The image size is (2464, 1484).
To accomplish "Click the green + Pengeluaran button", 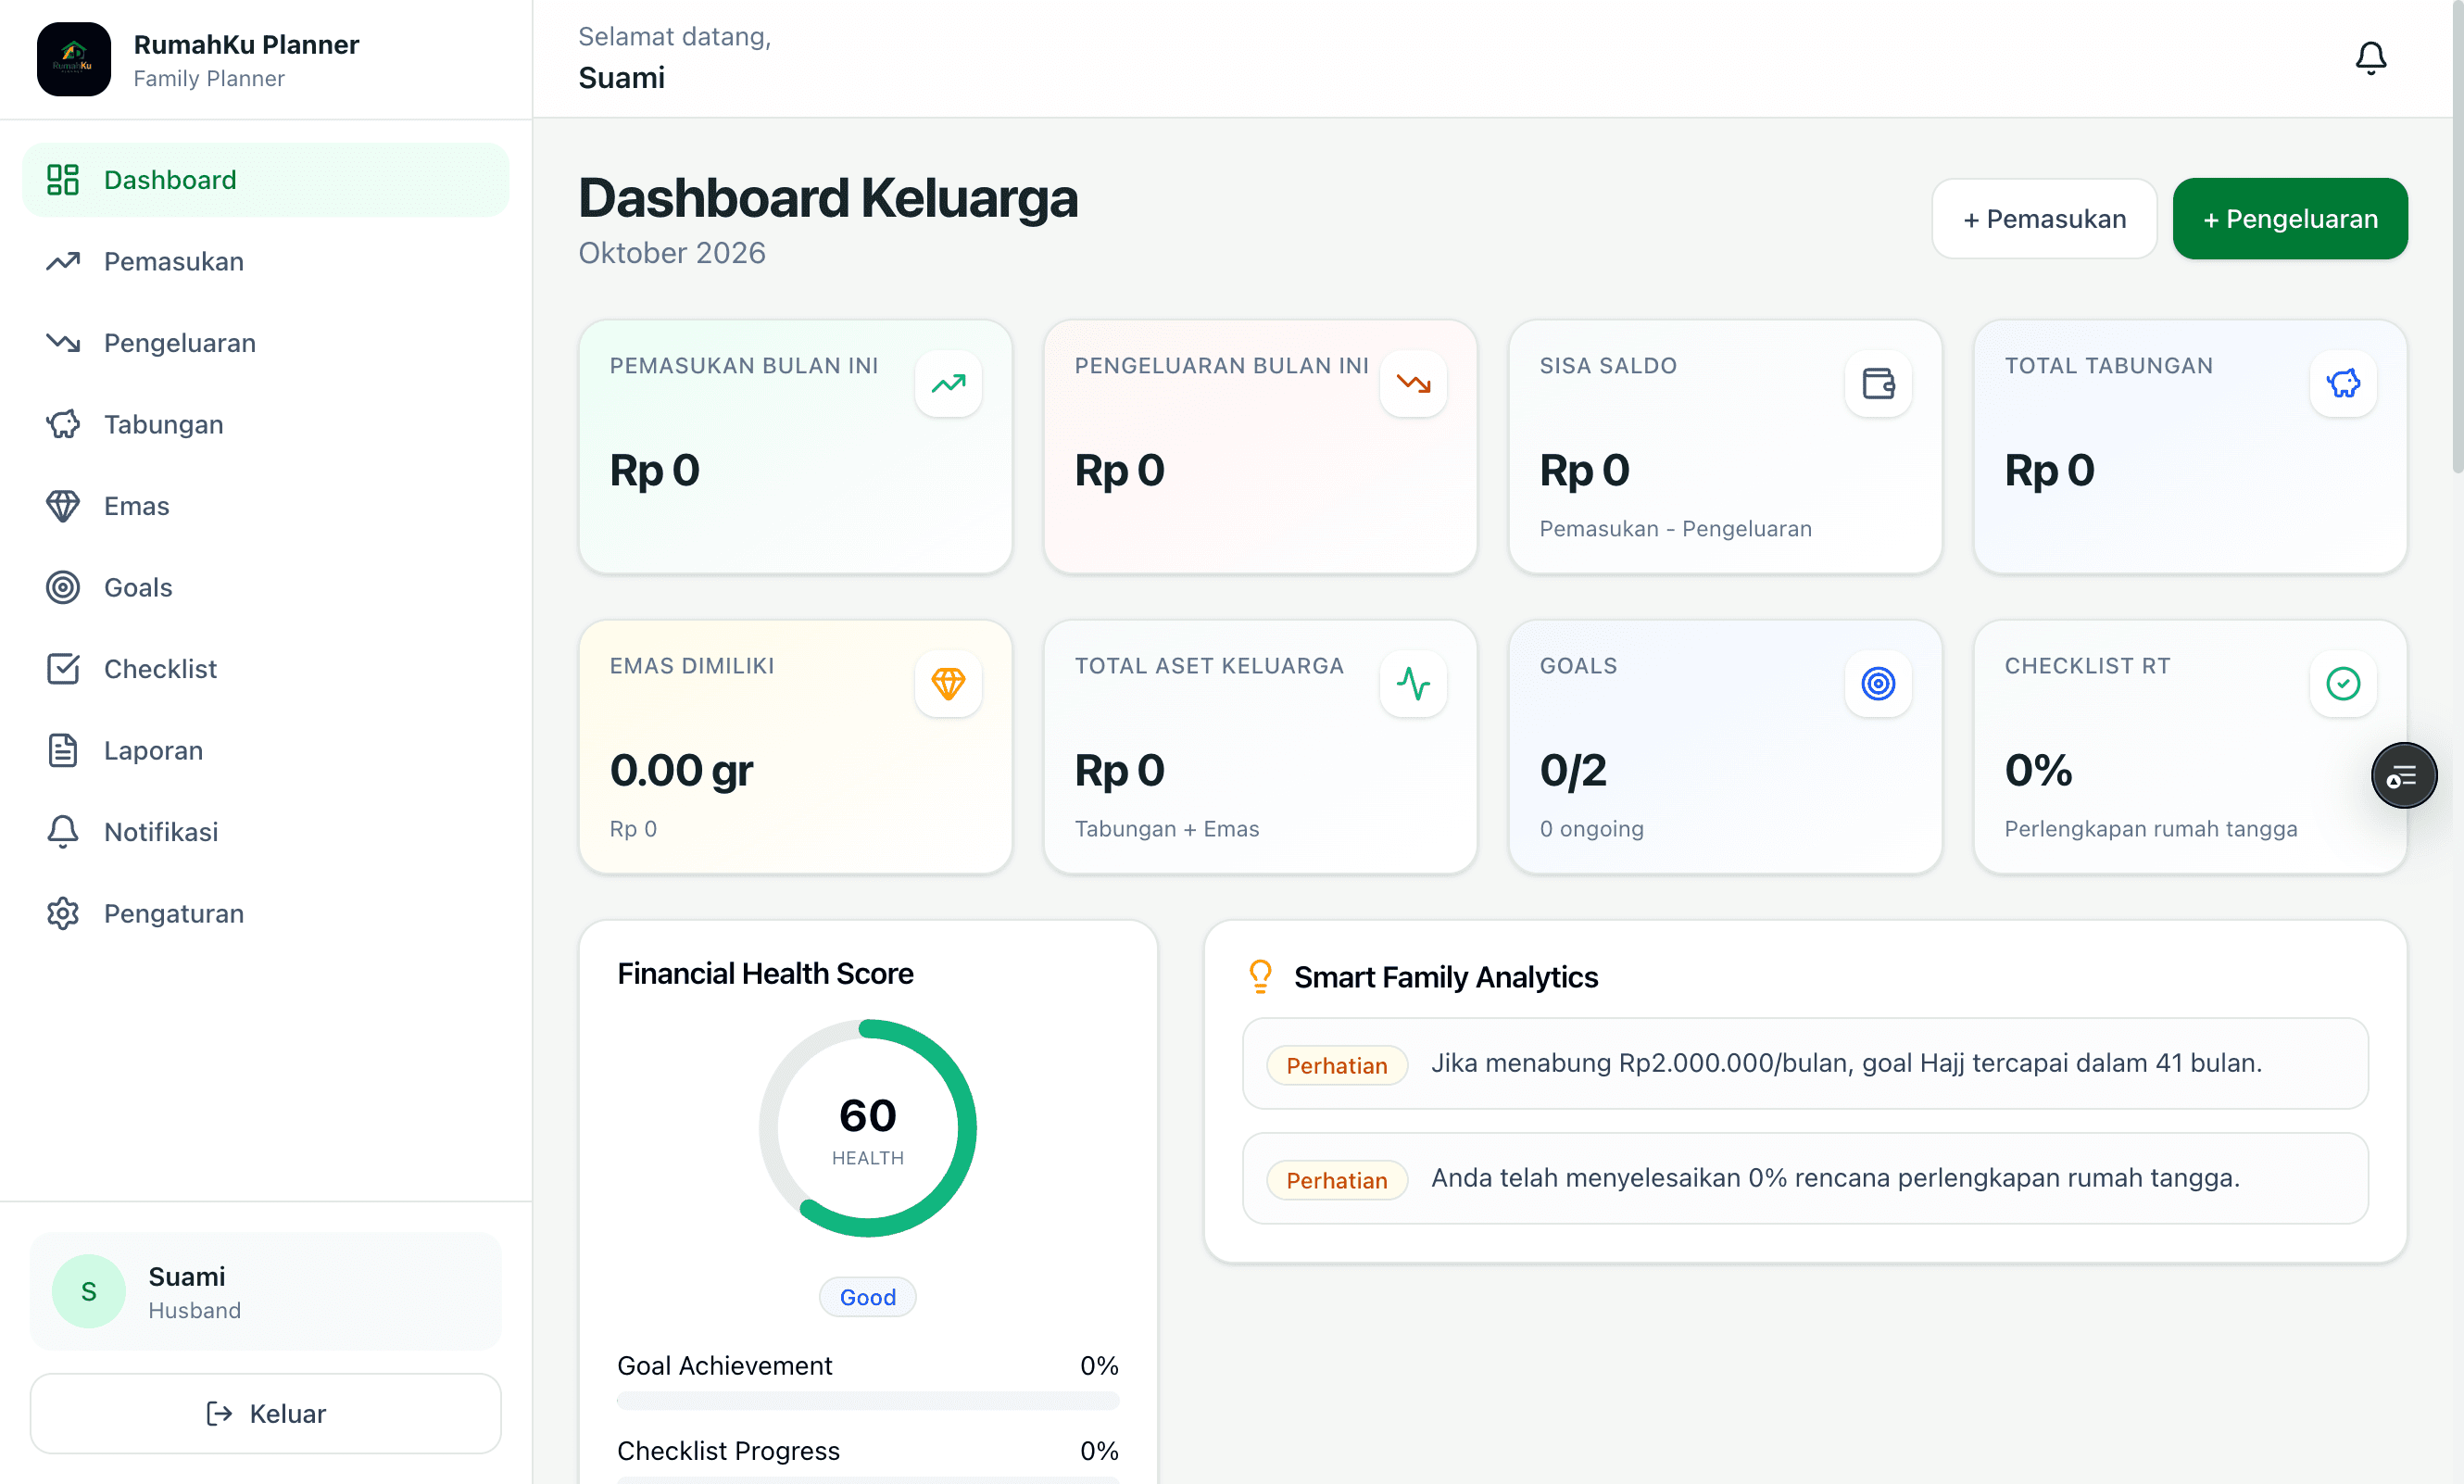I will [x=2290, y=219].
